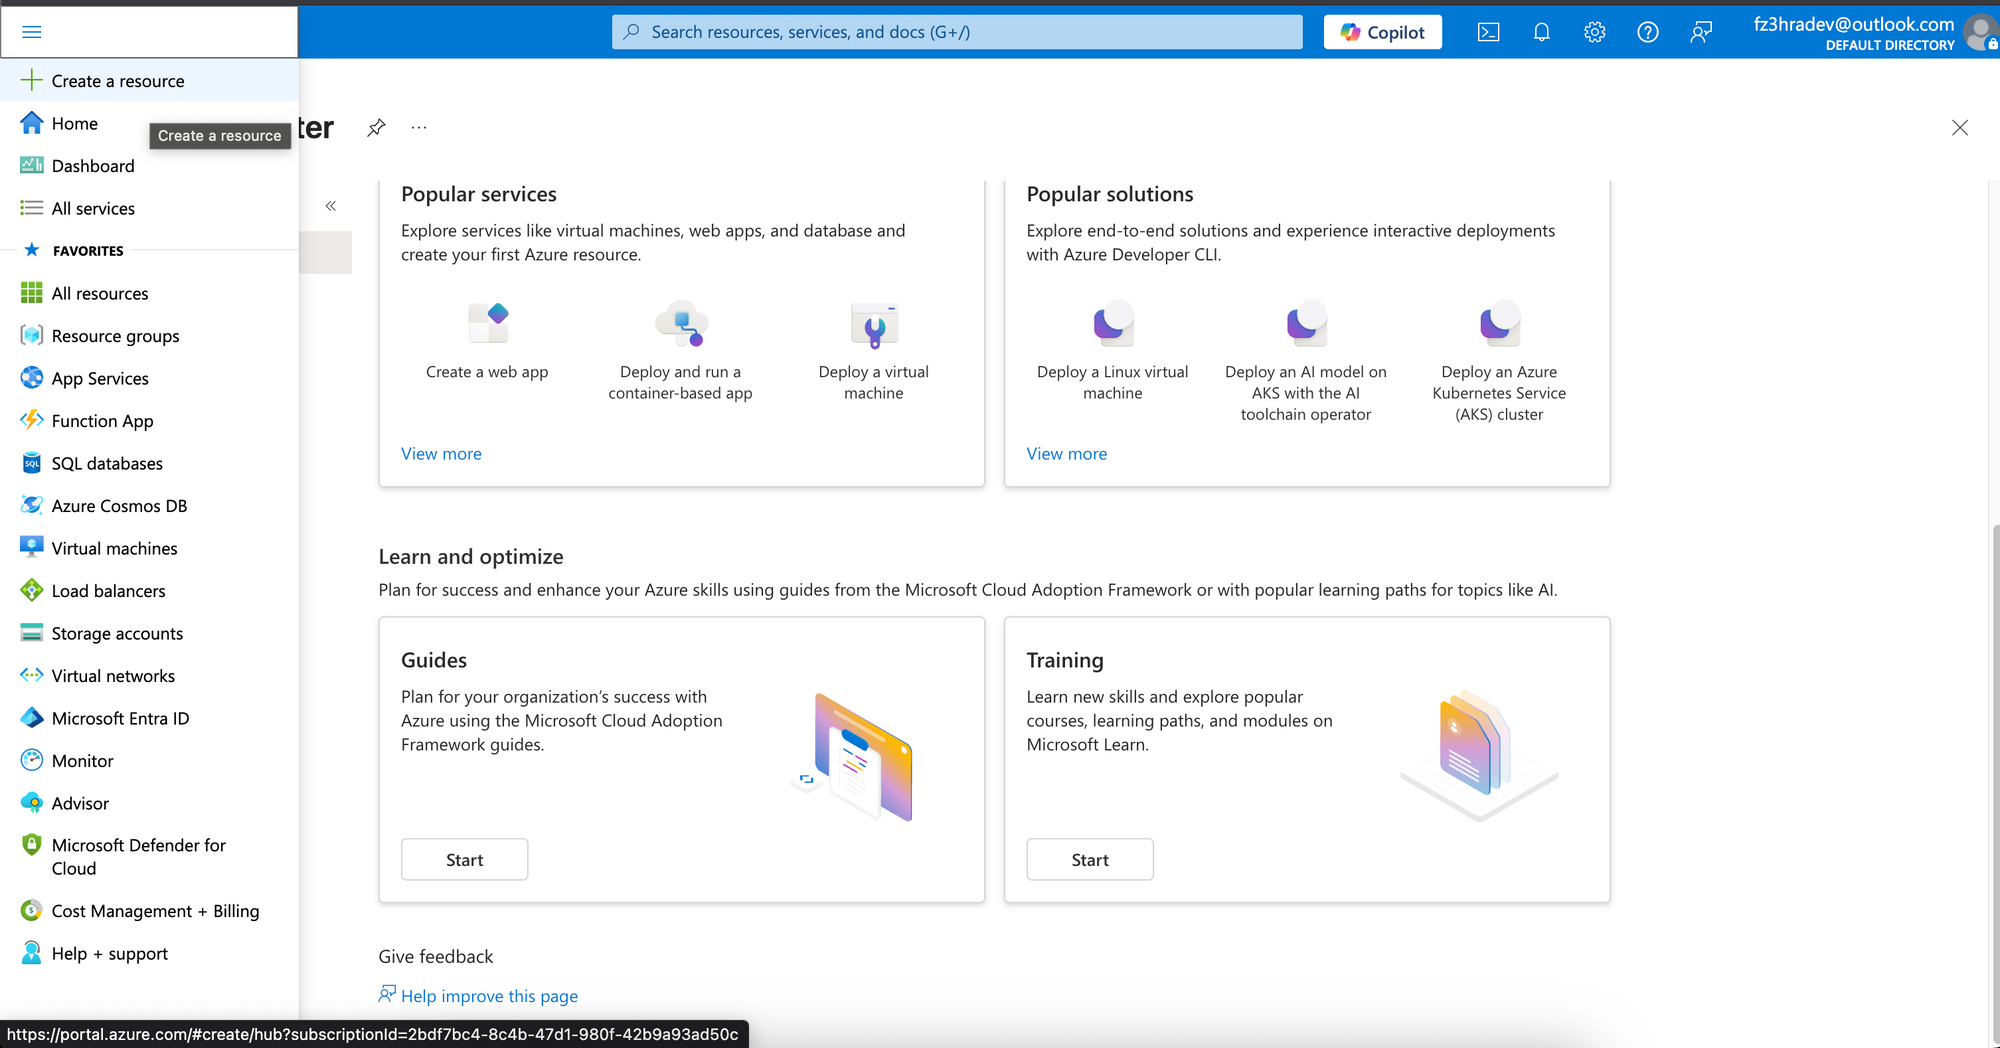The width and height of the screenshot is (2000, 1048).
Task: Click Deploy and run a container-based app tile
Action: [680, 351]
